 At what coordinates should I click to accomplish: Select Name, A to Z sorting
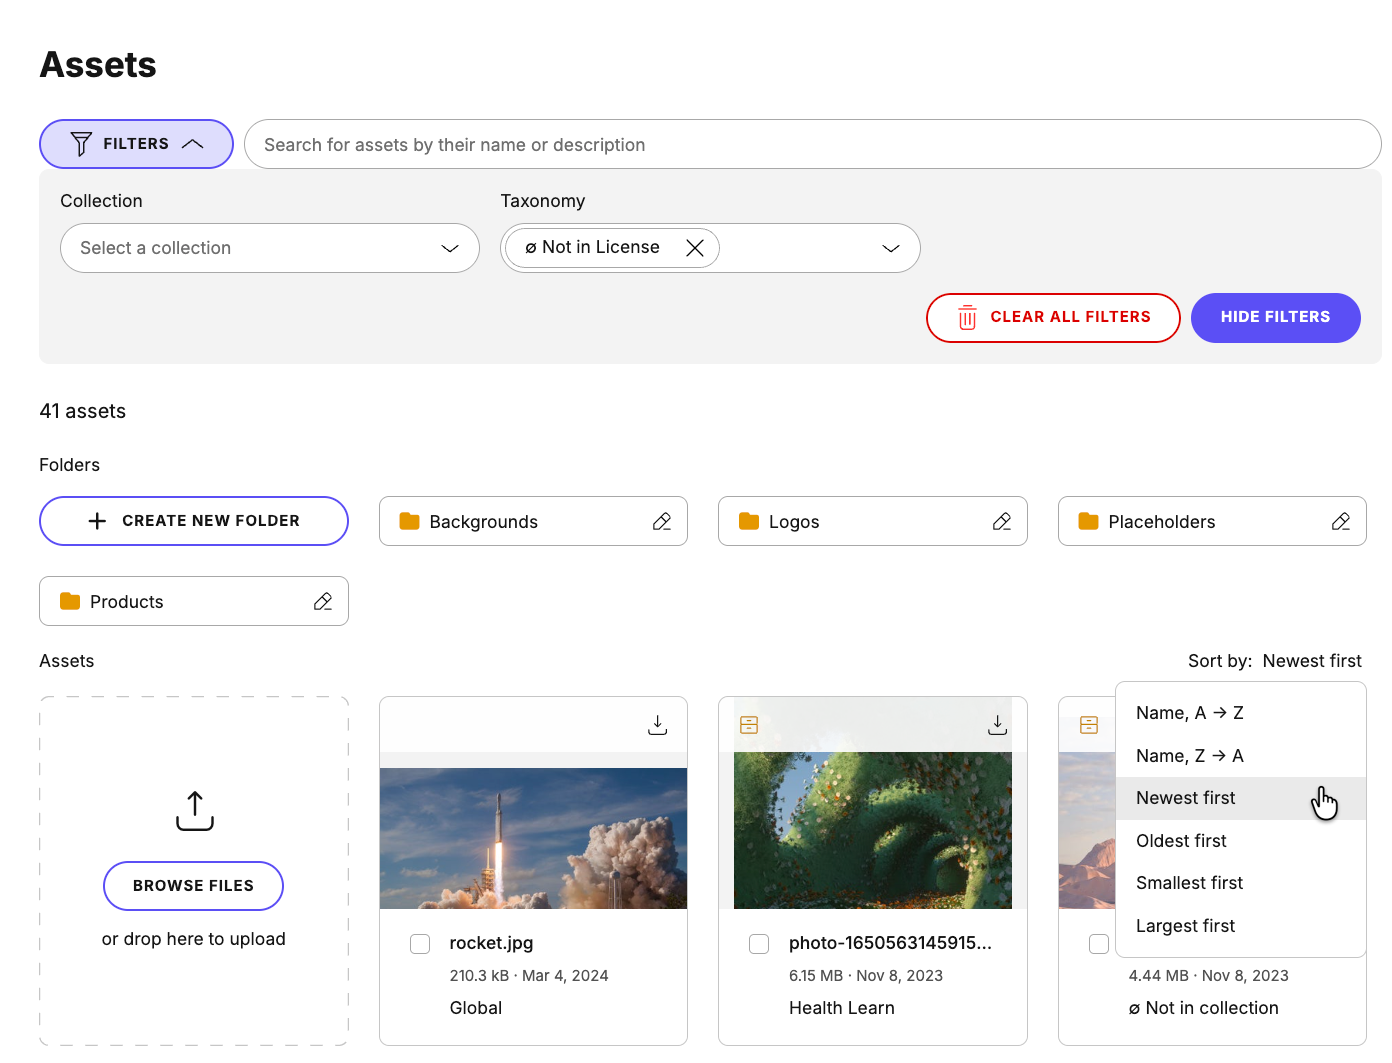point(1189,712)
